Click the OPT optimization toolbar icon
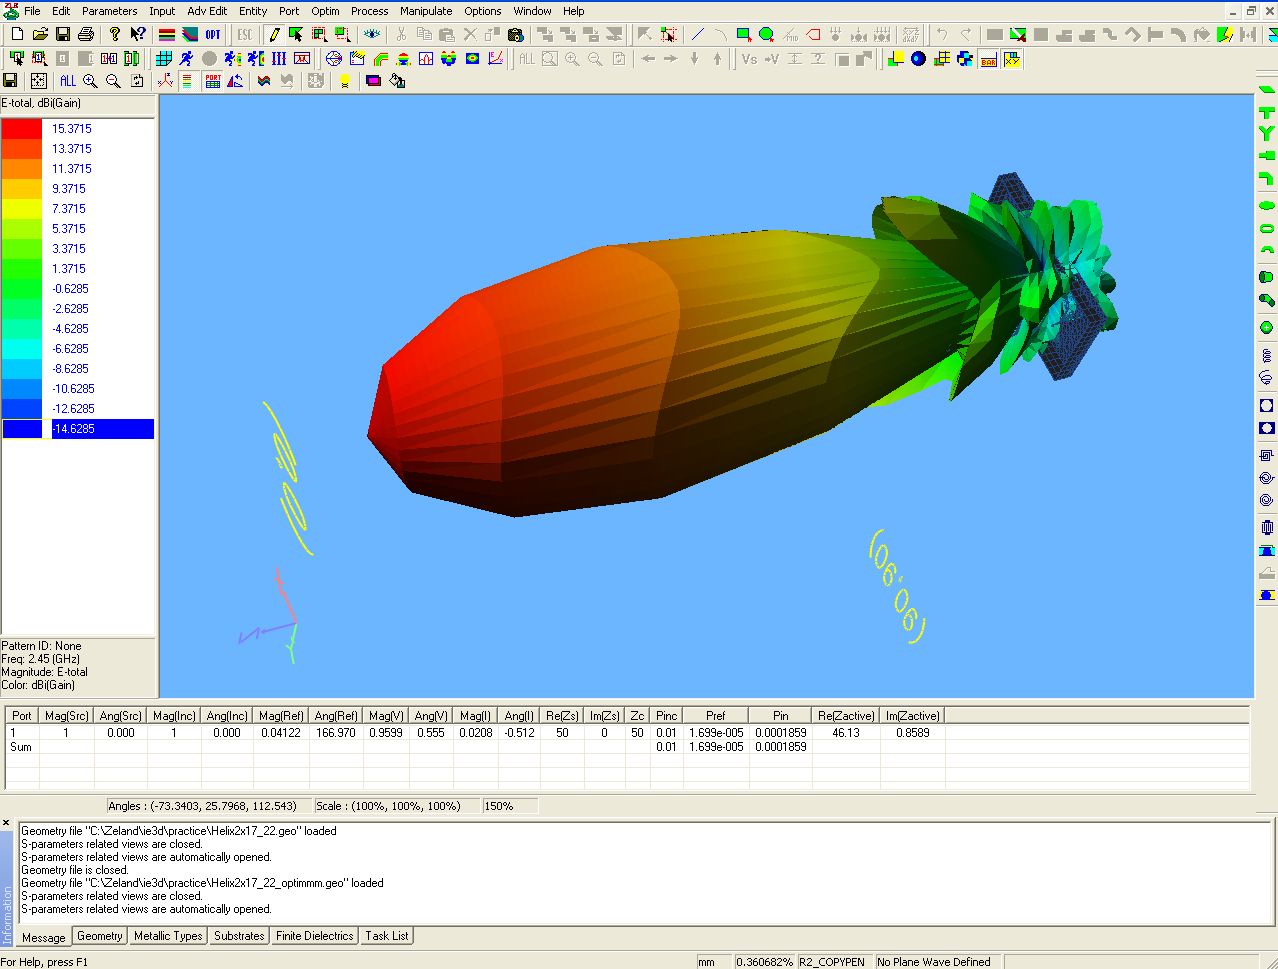The height and width of the screenshot is (969, 1278). (x=213, y=35)
